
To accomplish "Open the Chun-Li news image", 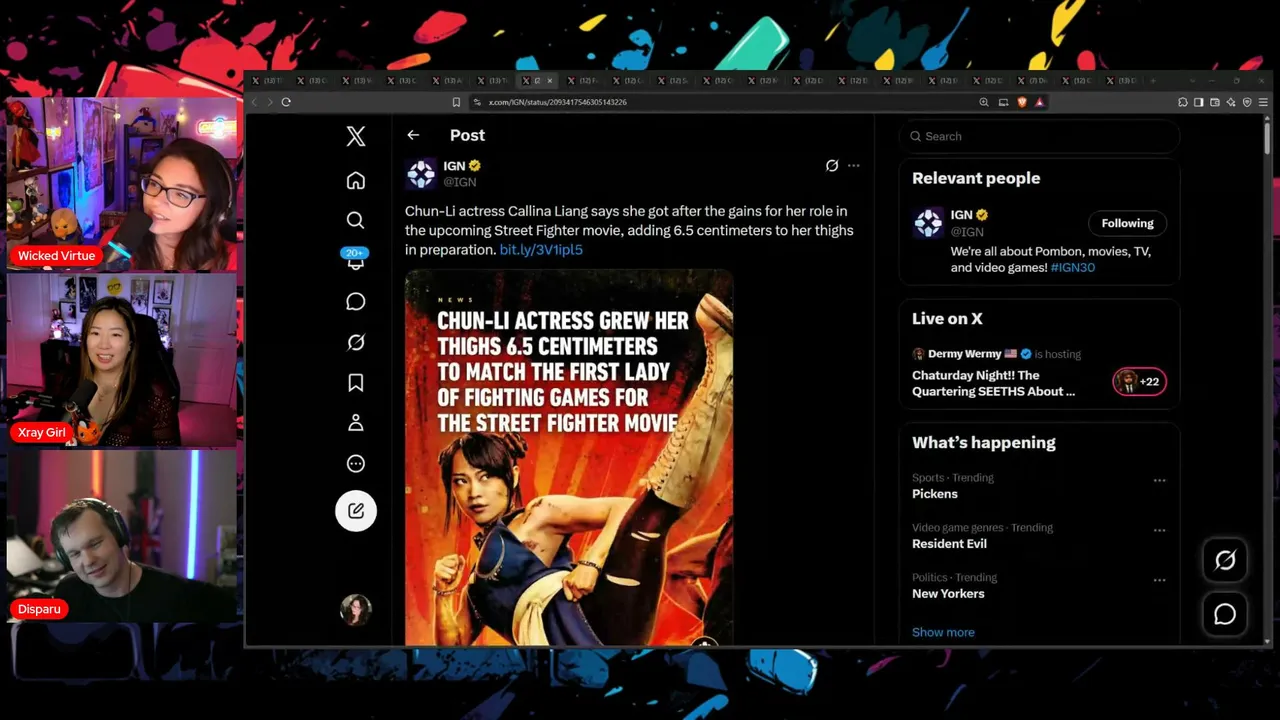I will (569, 457).
